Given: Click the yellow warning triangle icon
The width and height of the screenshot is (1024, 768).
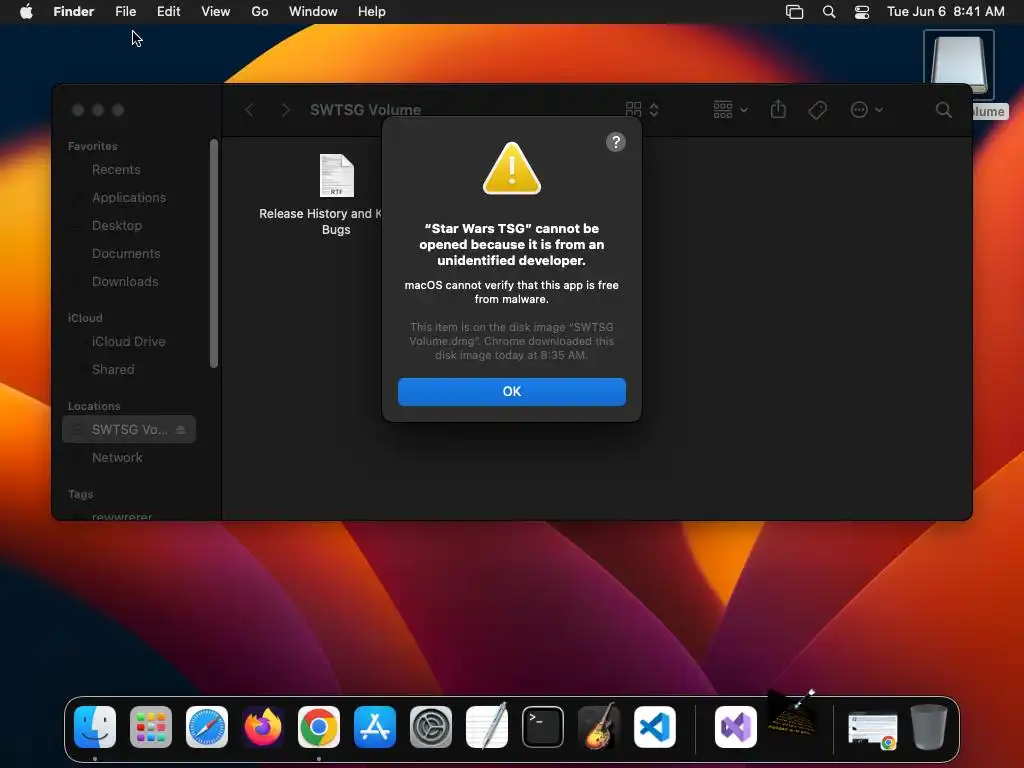Looking at the screenshot, I should 511,168.
